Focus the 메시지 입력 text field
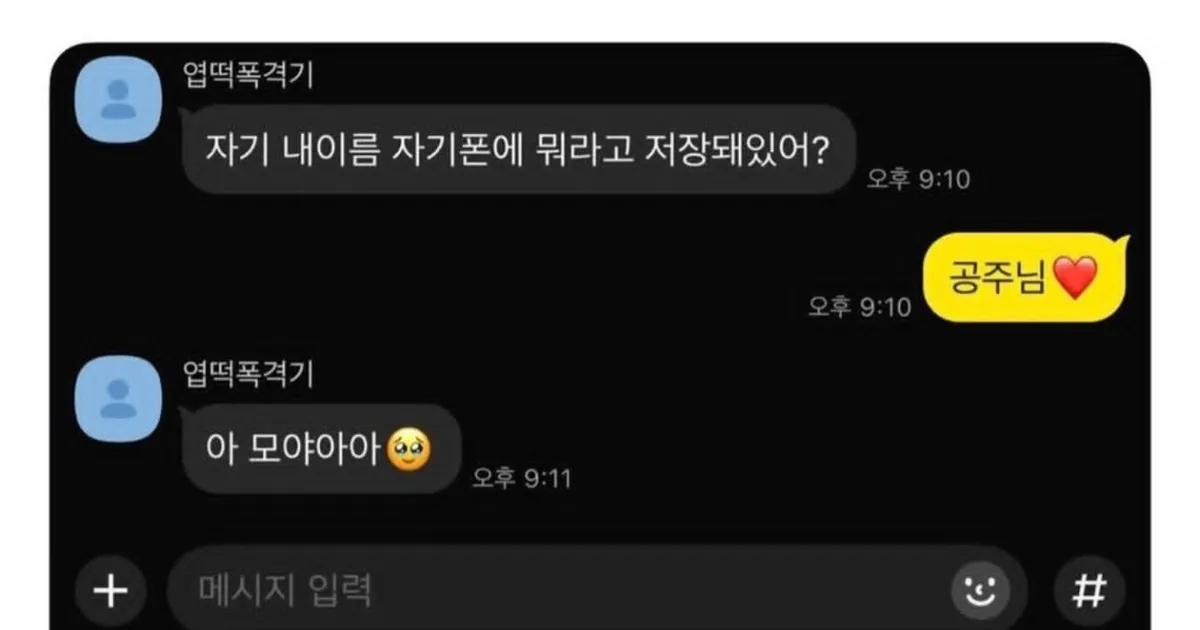The image size is (1200, 630). (x=560, y=590)
